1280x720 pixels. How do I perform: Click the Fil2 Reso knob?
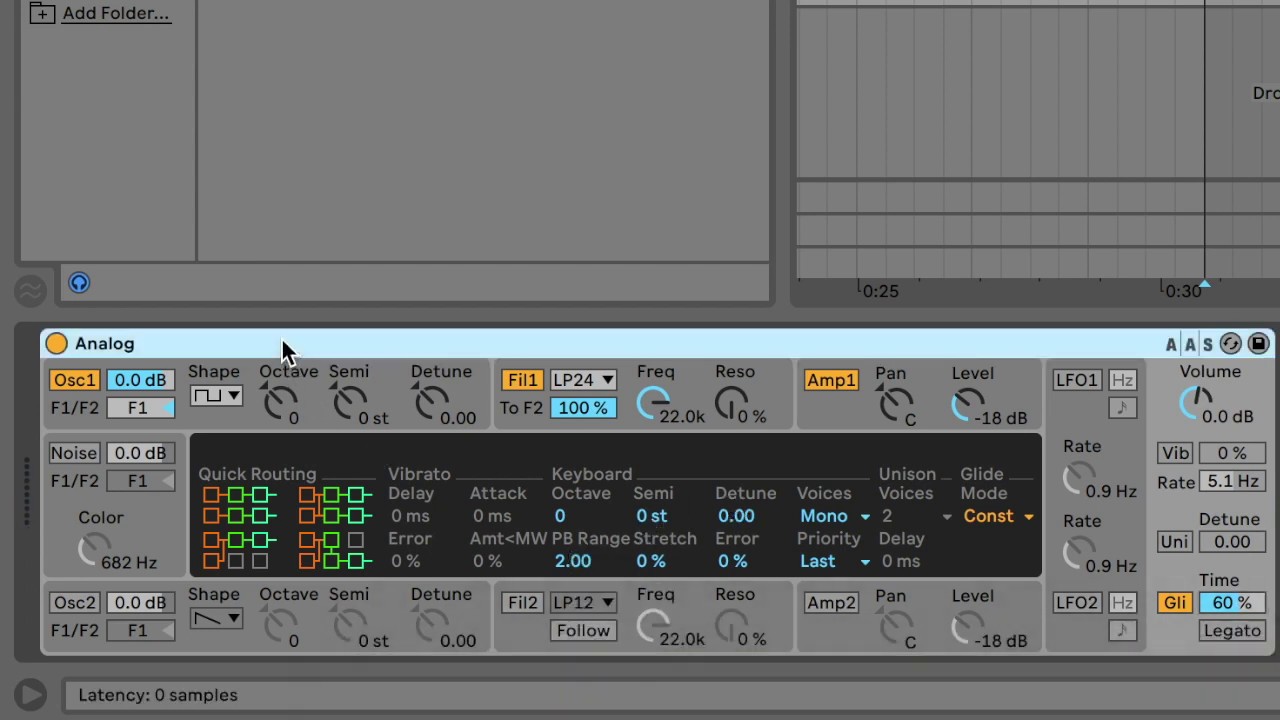click(730, 626)
